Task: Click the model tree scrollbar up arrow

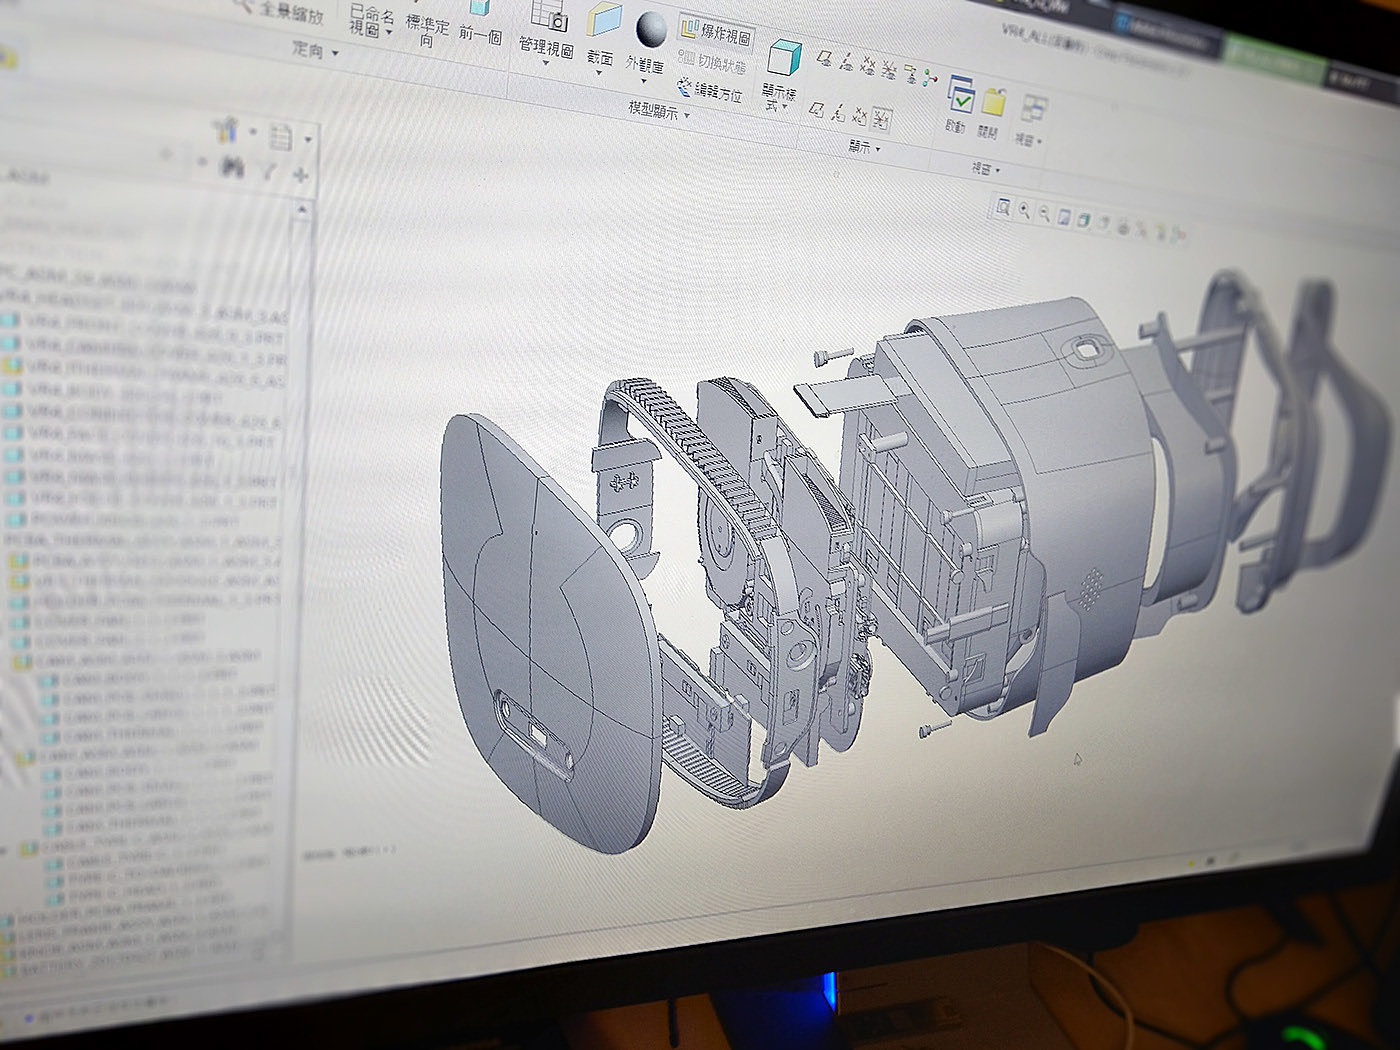Action: 302,211
